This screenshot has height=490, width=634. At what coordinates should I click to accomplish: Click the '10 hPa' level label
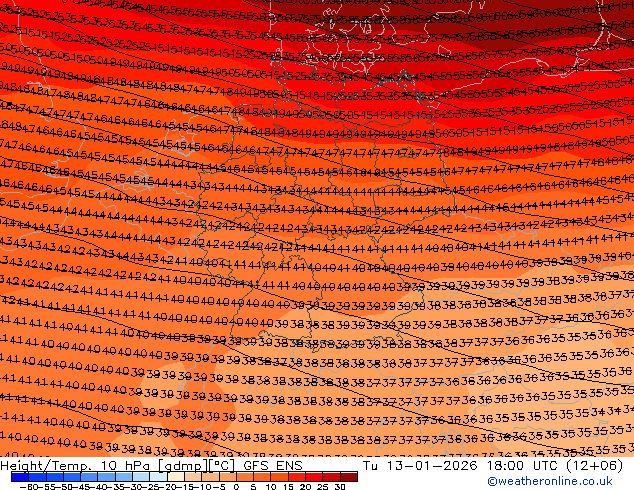pos(126,466)
